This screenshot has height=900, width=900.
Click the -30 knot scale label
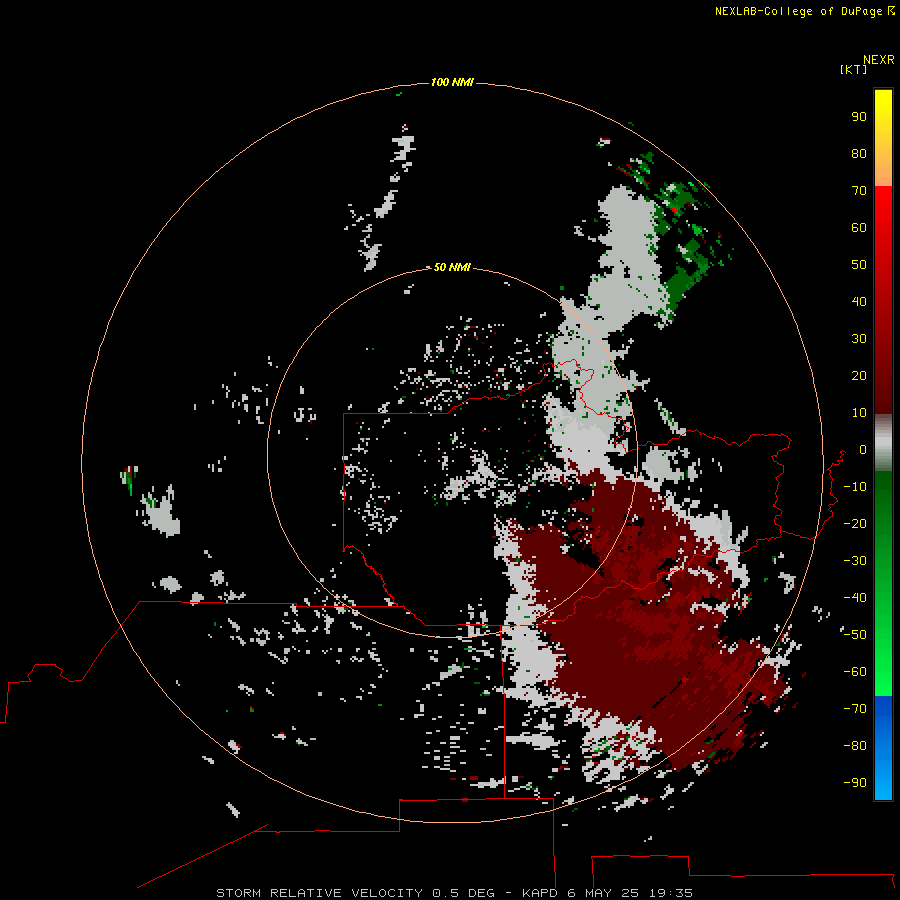855,561
